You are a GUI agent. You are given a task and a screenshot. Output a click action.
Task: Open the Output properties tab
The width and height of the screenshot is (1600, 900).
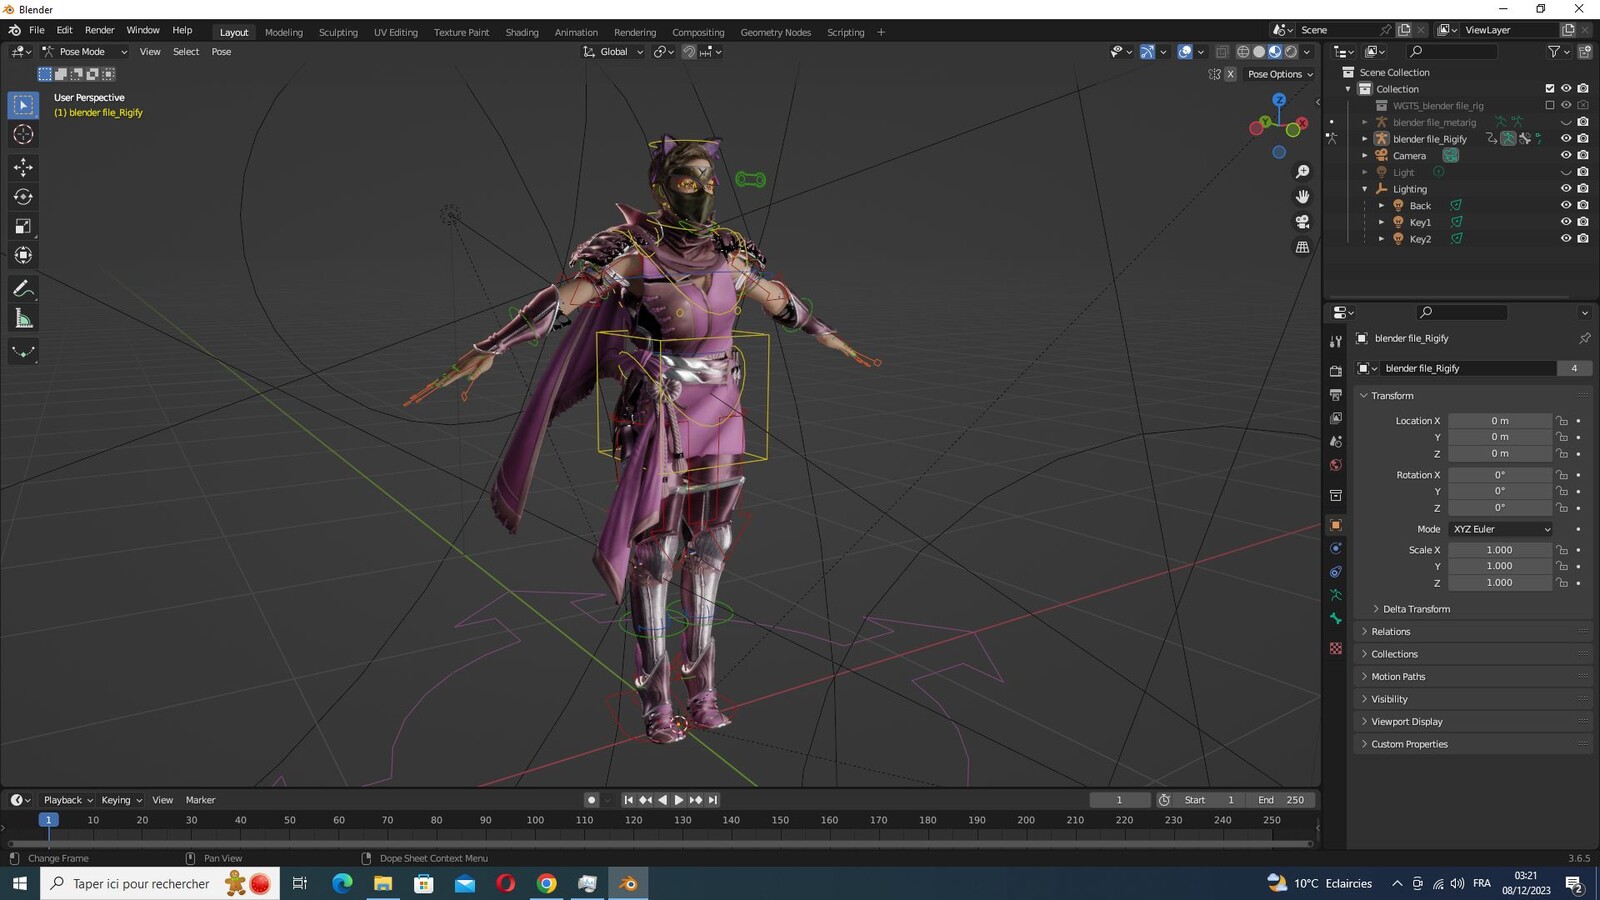click(1335, 395)
